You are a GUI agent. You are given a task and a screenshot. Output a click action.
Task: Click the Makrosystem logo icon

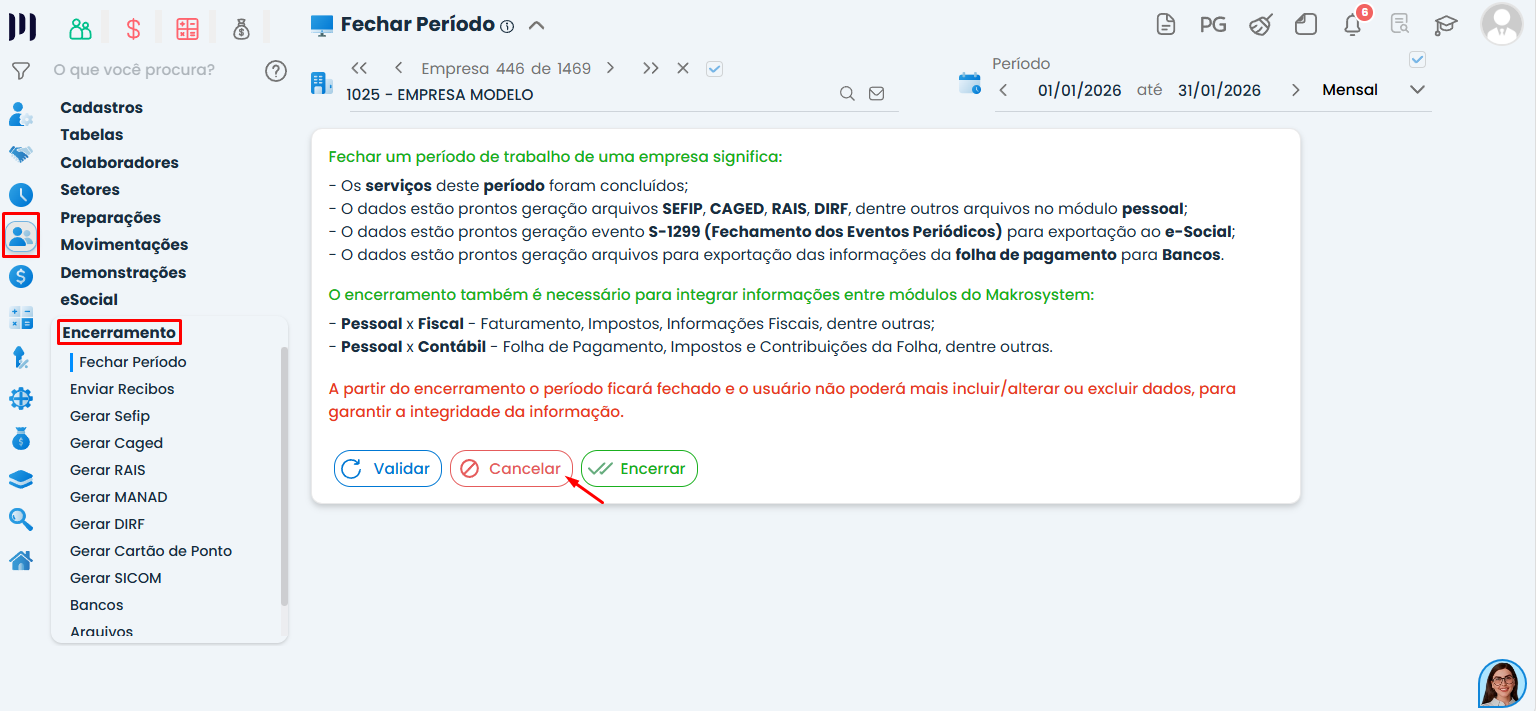(x=21, y=26)
